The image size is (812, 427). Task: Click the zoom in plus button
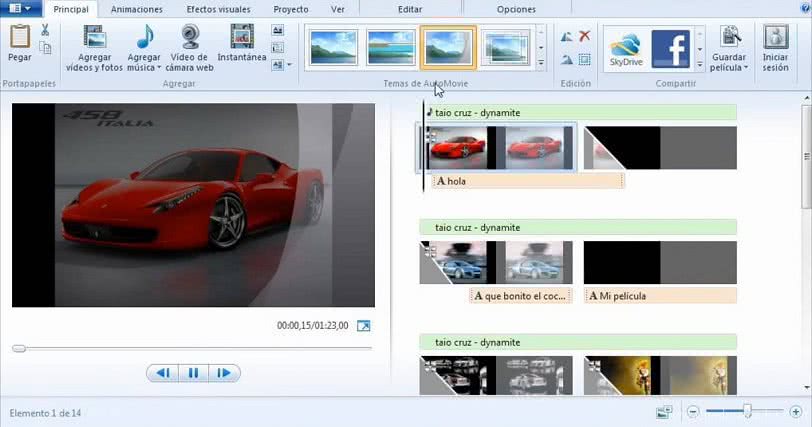click(x=795, y=411)
